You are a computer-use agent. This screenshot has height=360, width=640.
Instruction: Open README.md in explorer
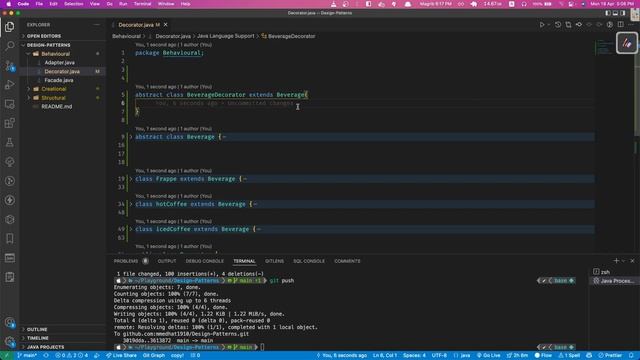56,107
